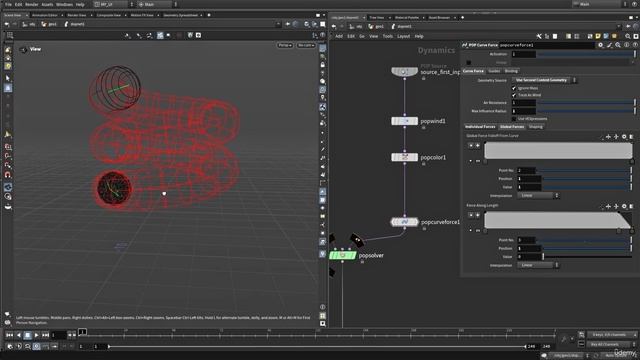The image size is (640, 360).
Task: Open the Geometry Source dropdown
Action: click(x=544, y=80)
